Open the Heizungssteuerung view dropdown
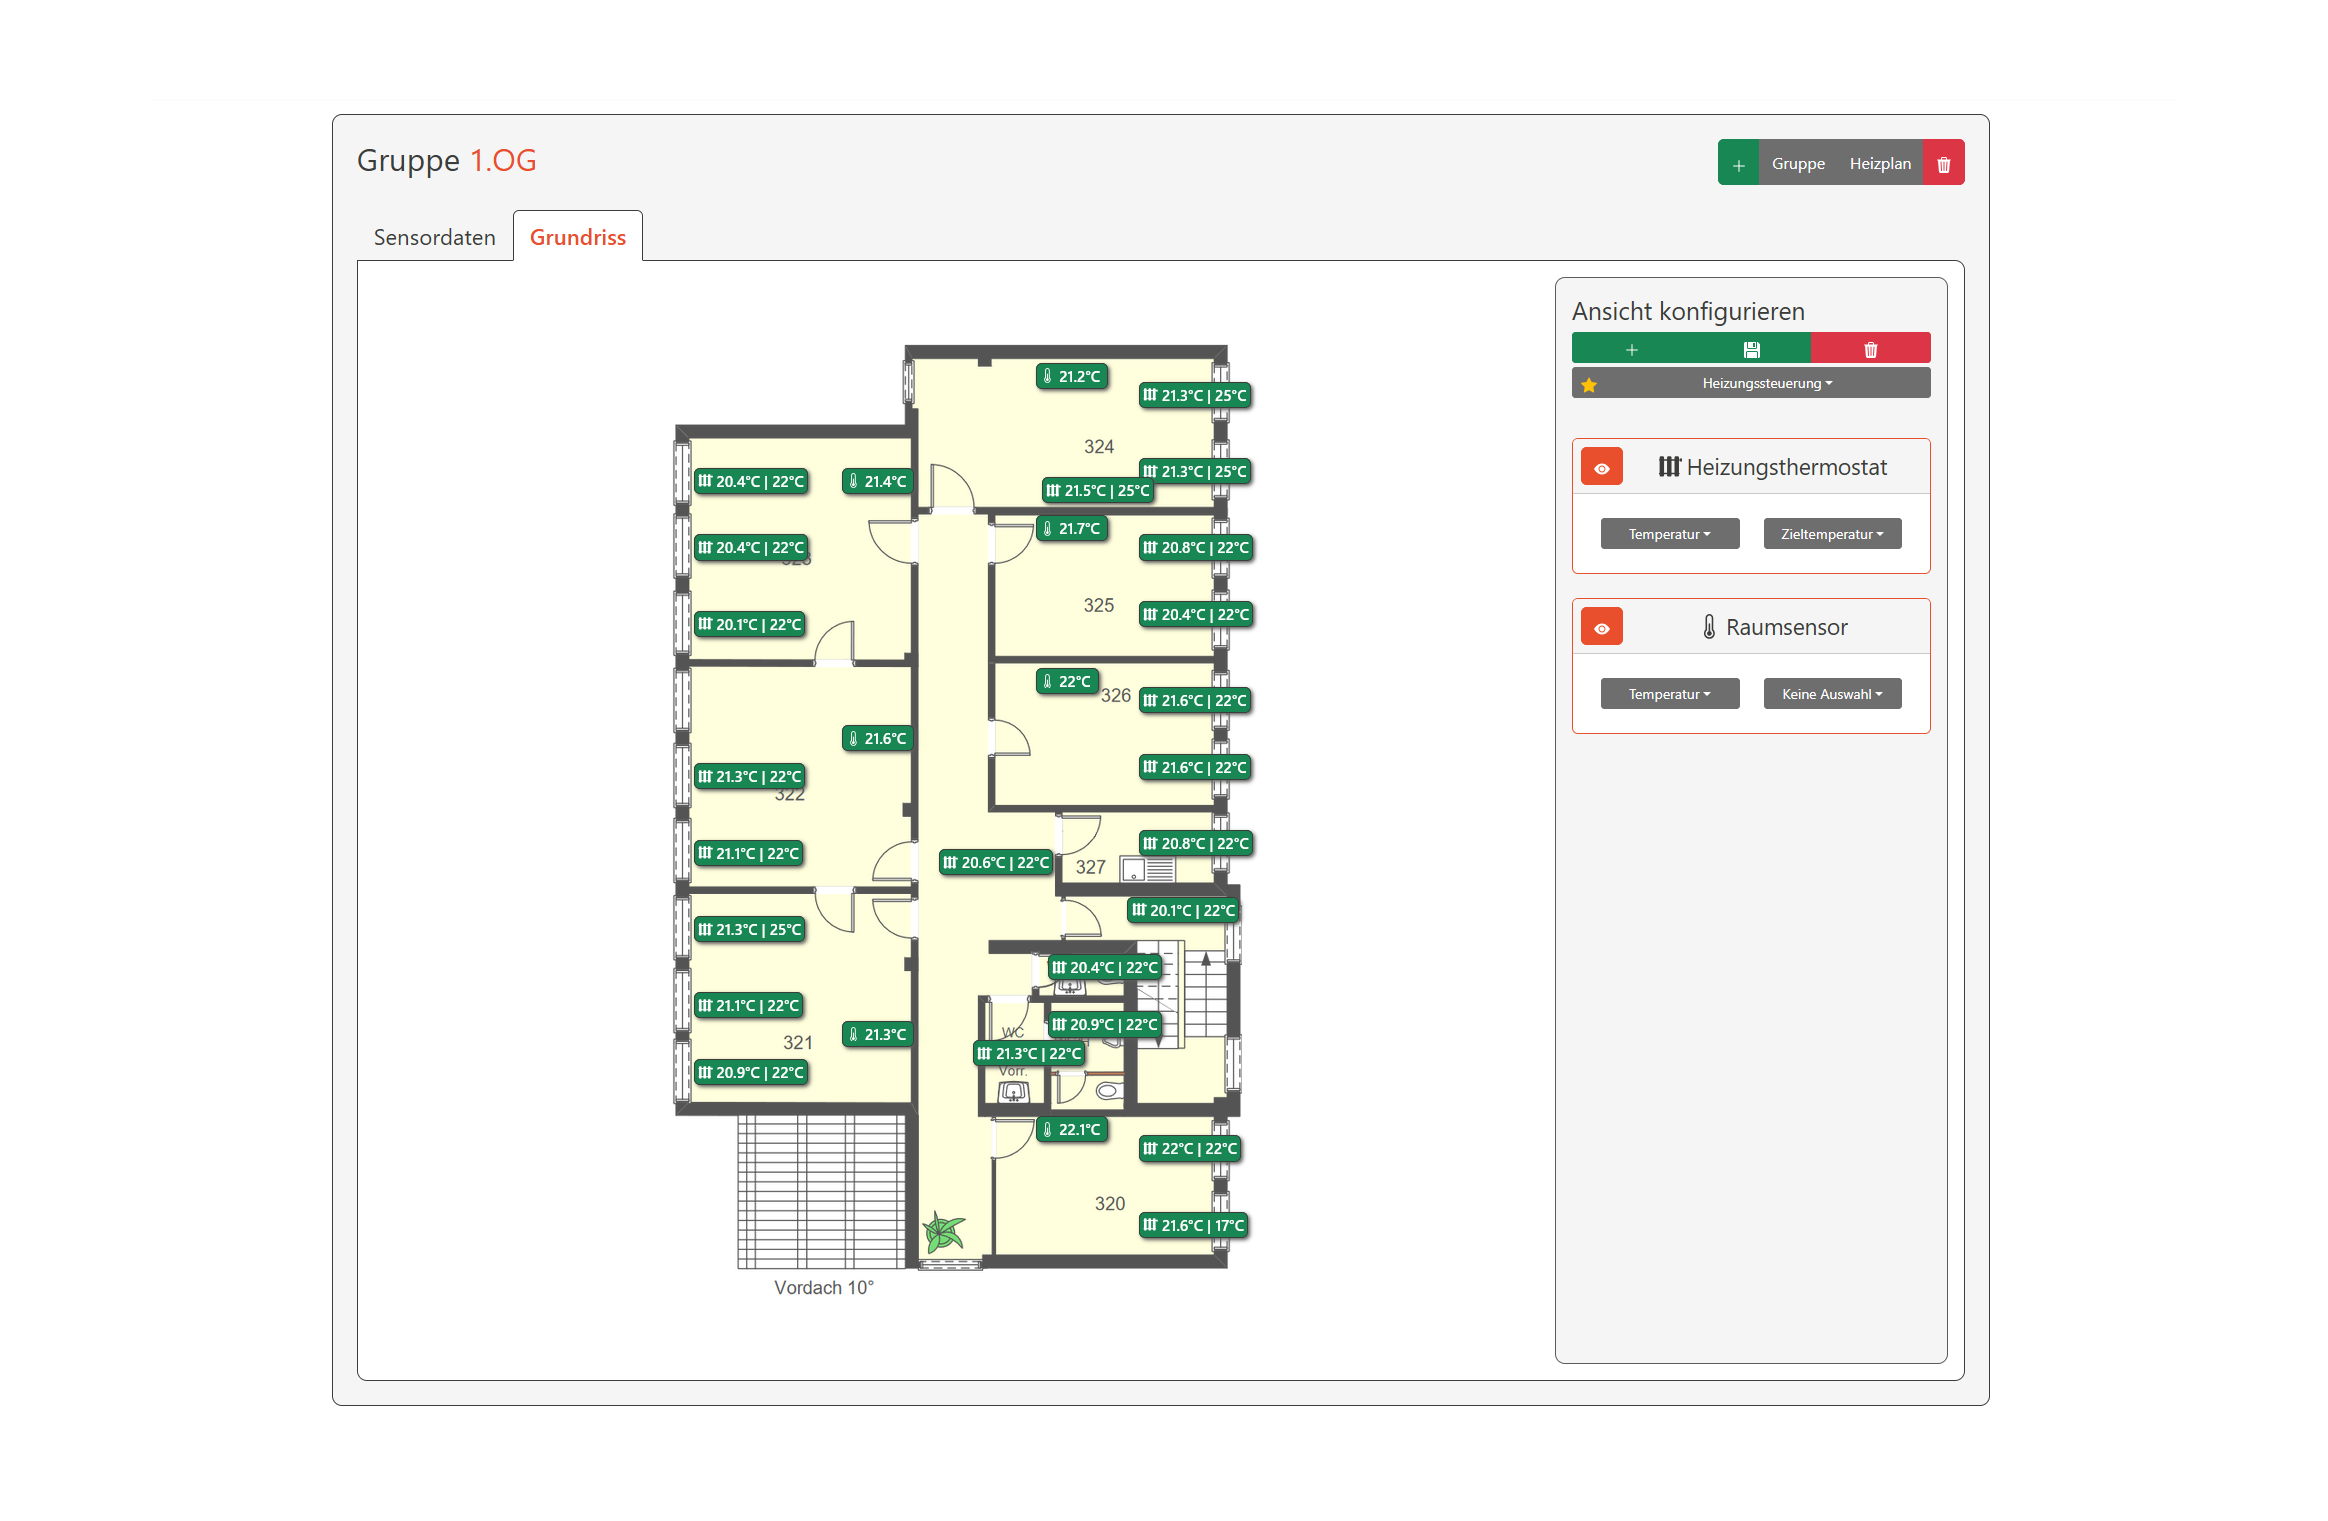 [1767, 384]
